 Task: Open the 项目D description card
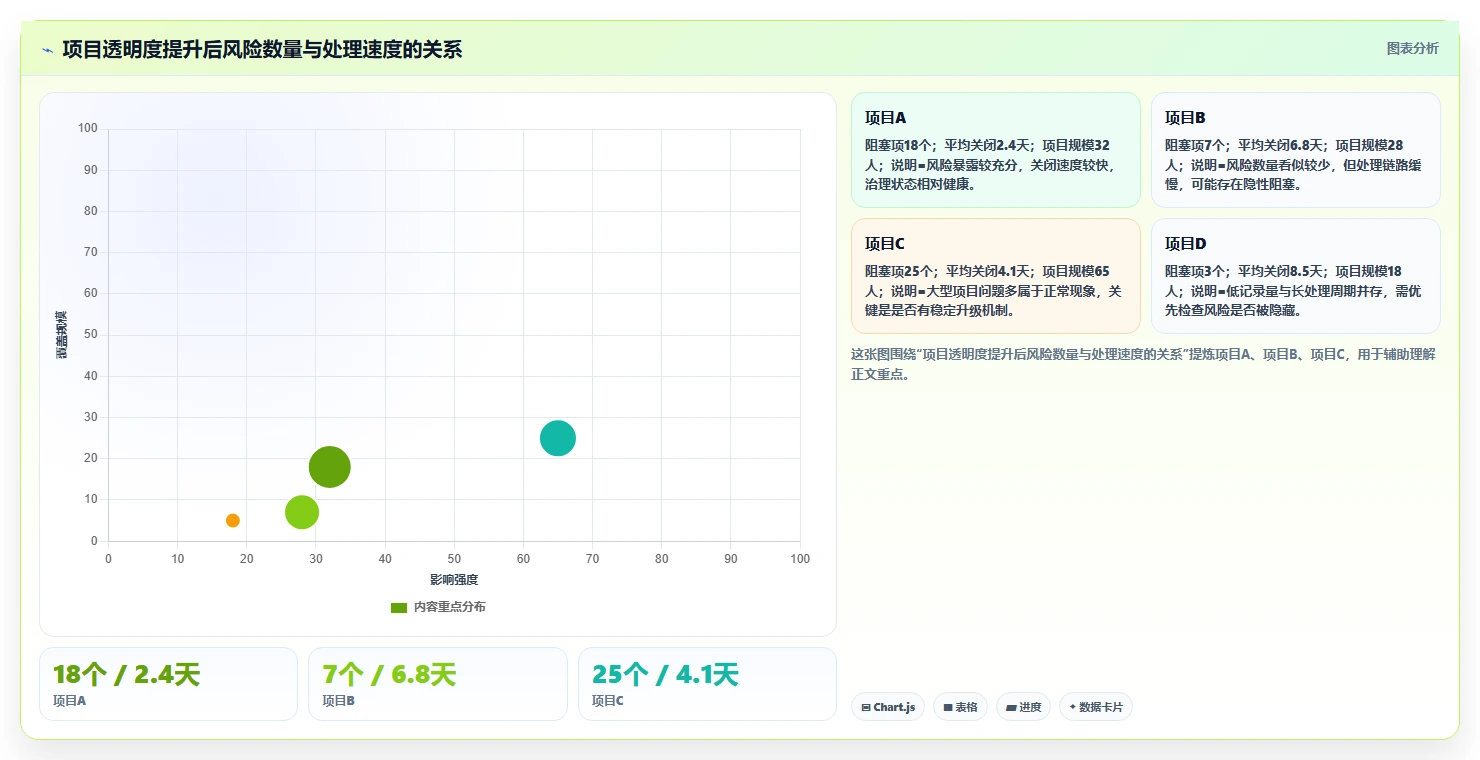1296,276
